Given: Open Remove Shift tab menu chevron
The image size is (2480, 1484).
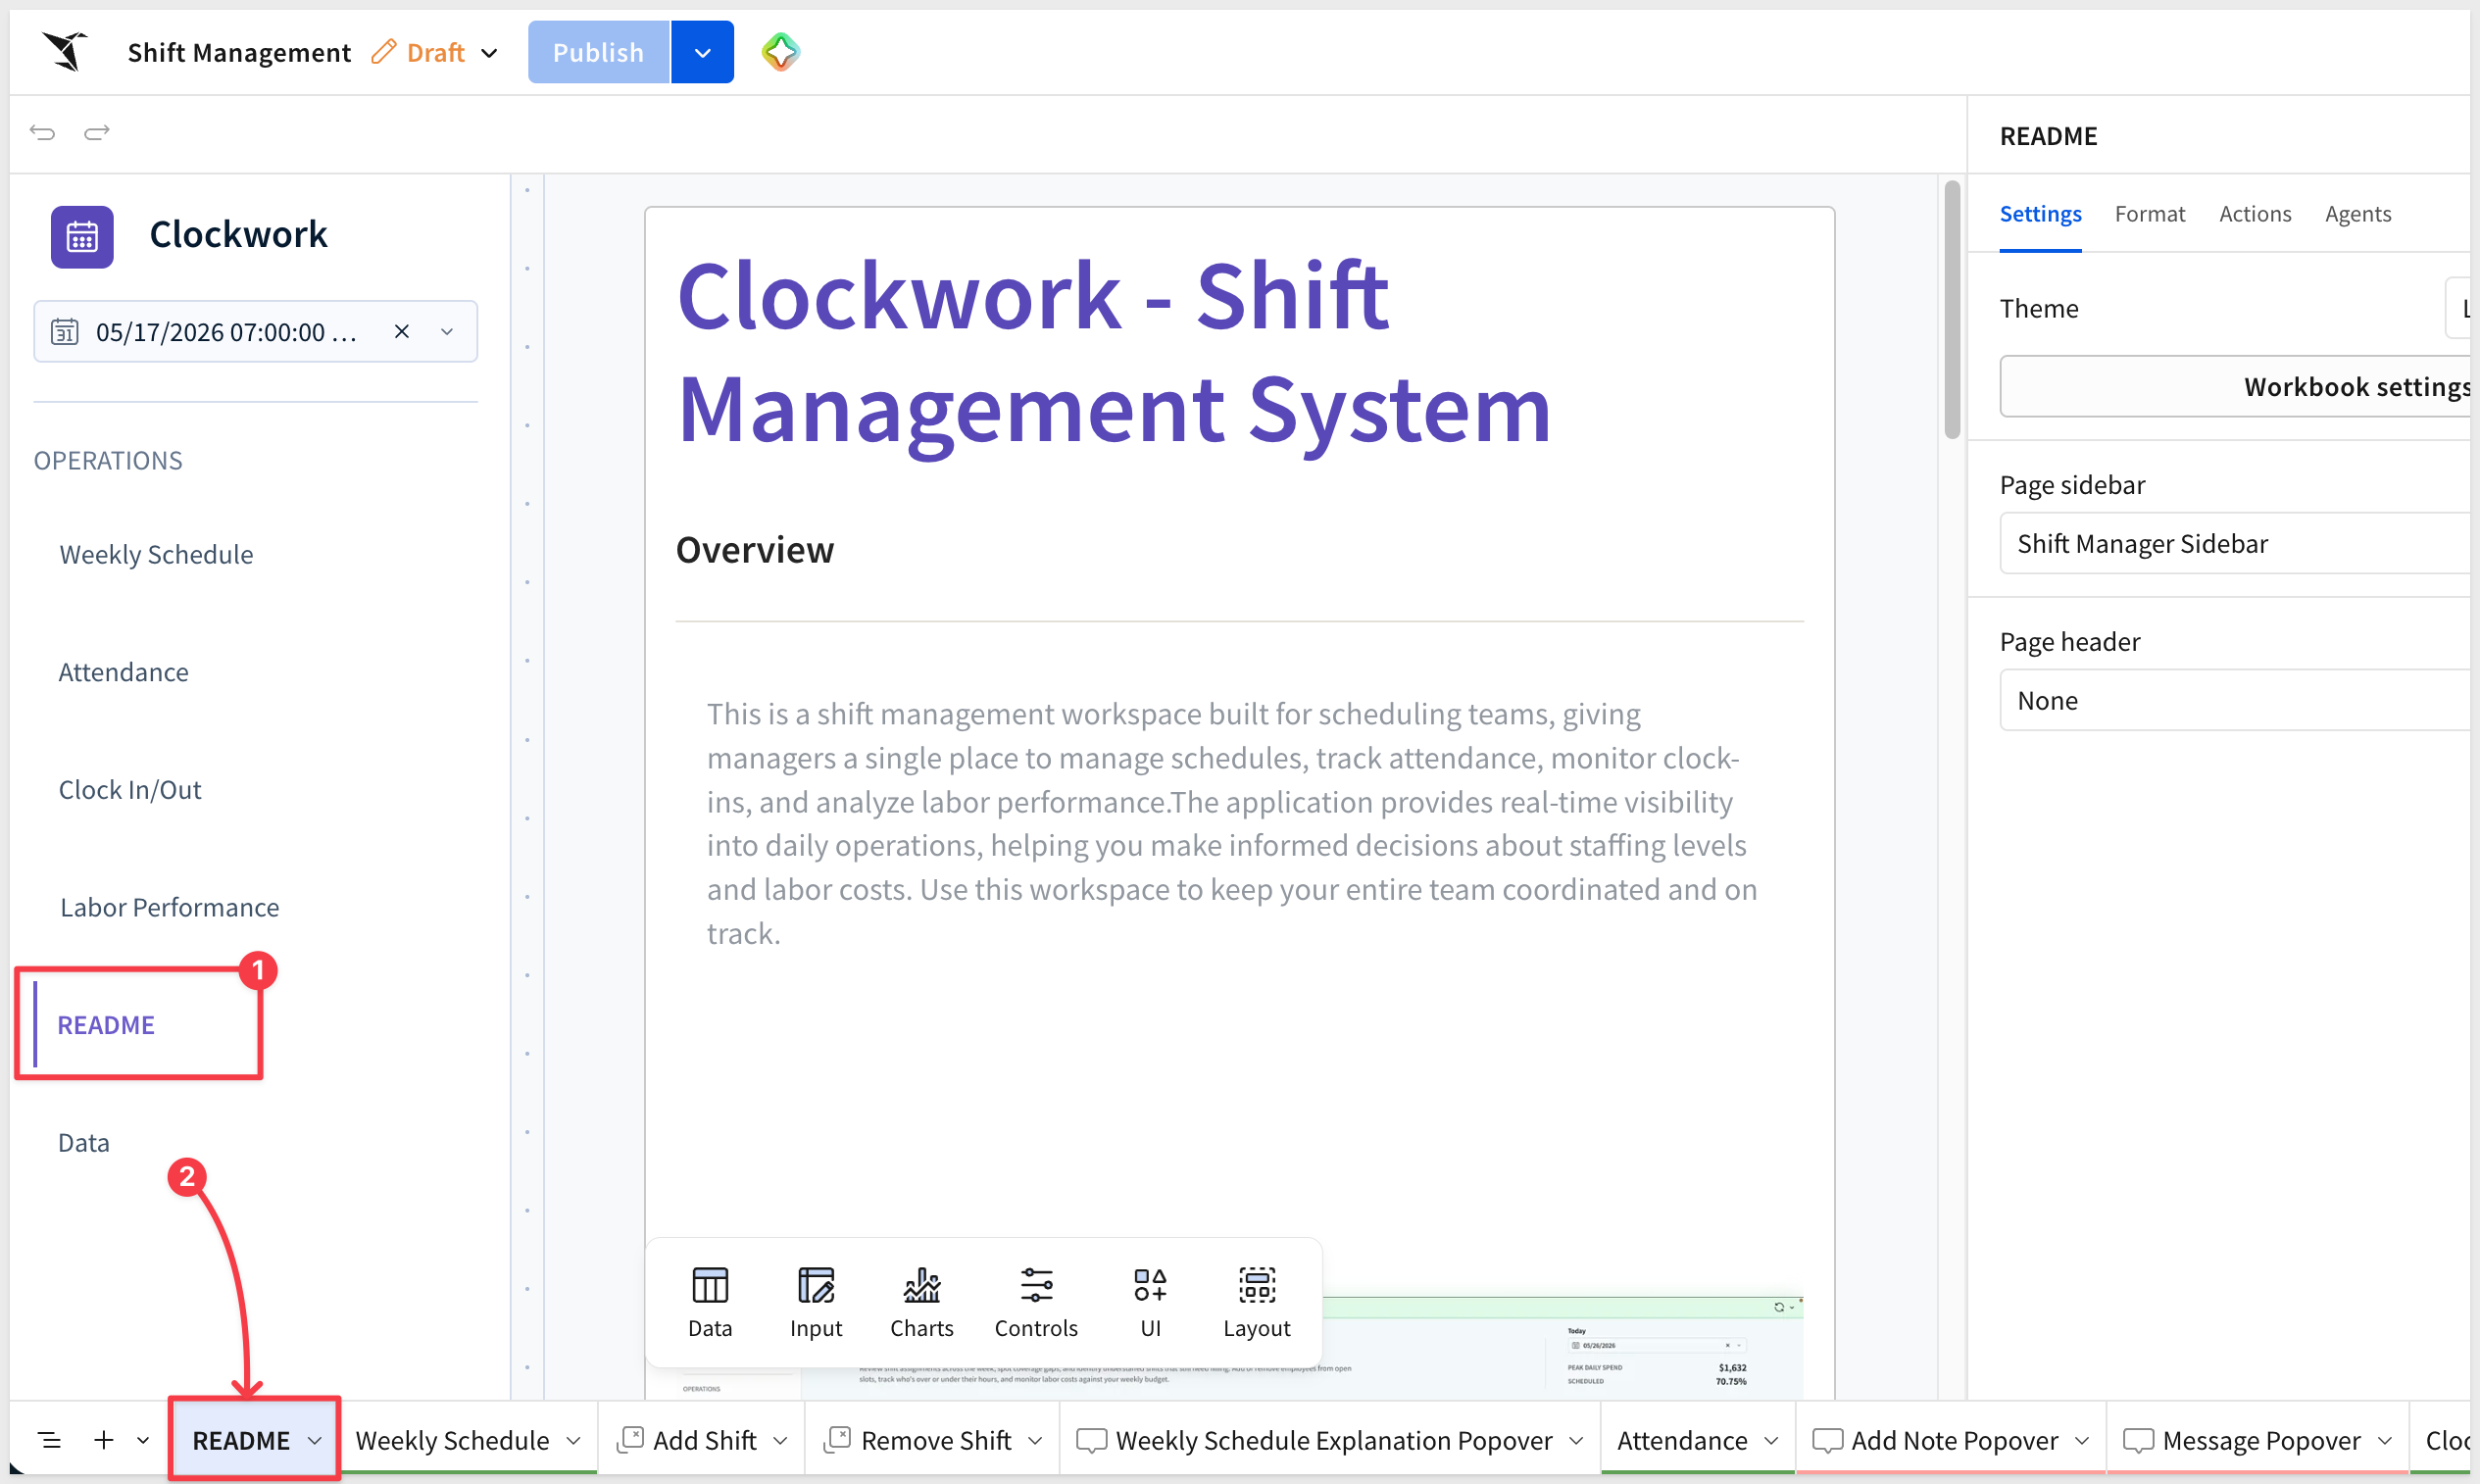Looking at the screenshot, I should tap(1035, 1440).
